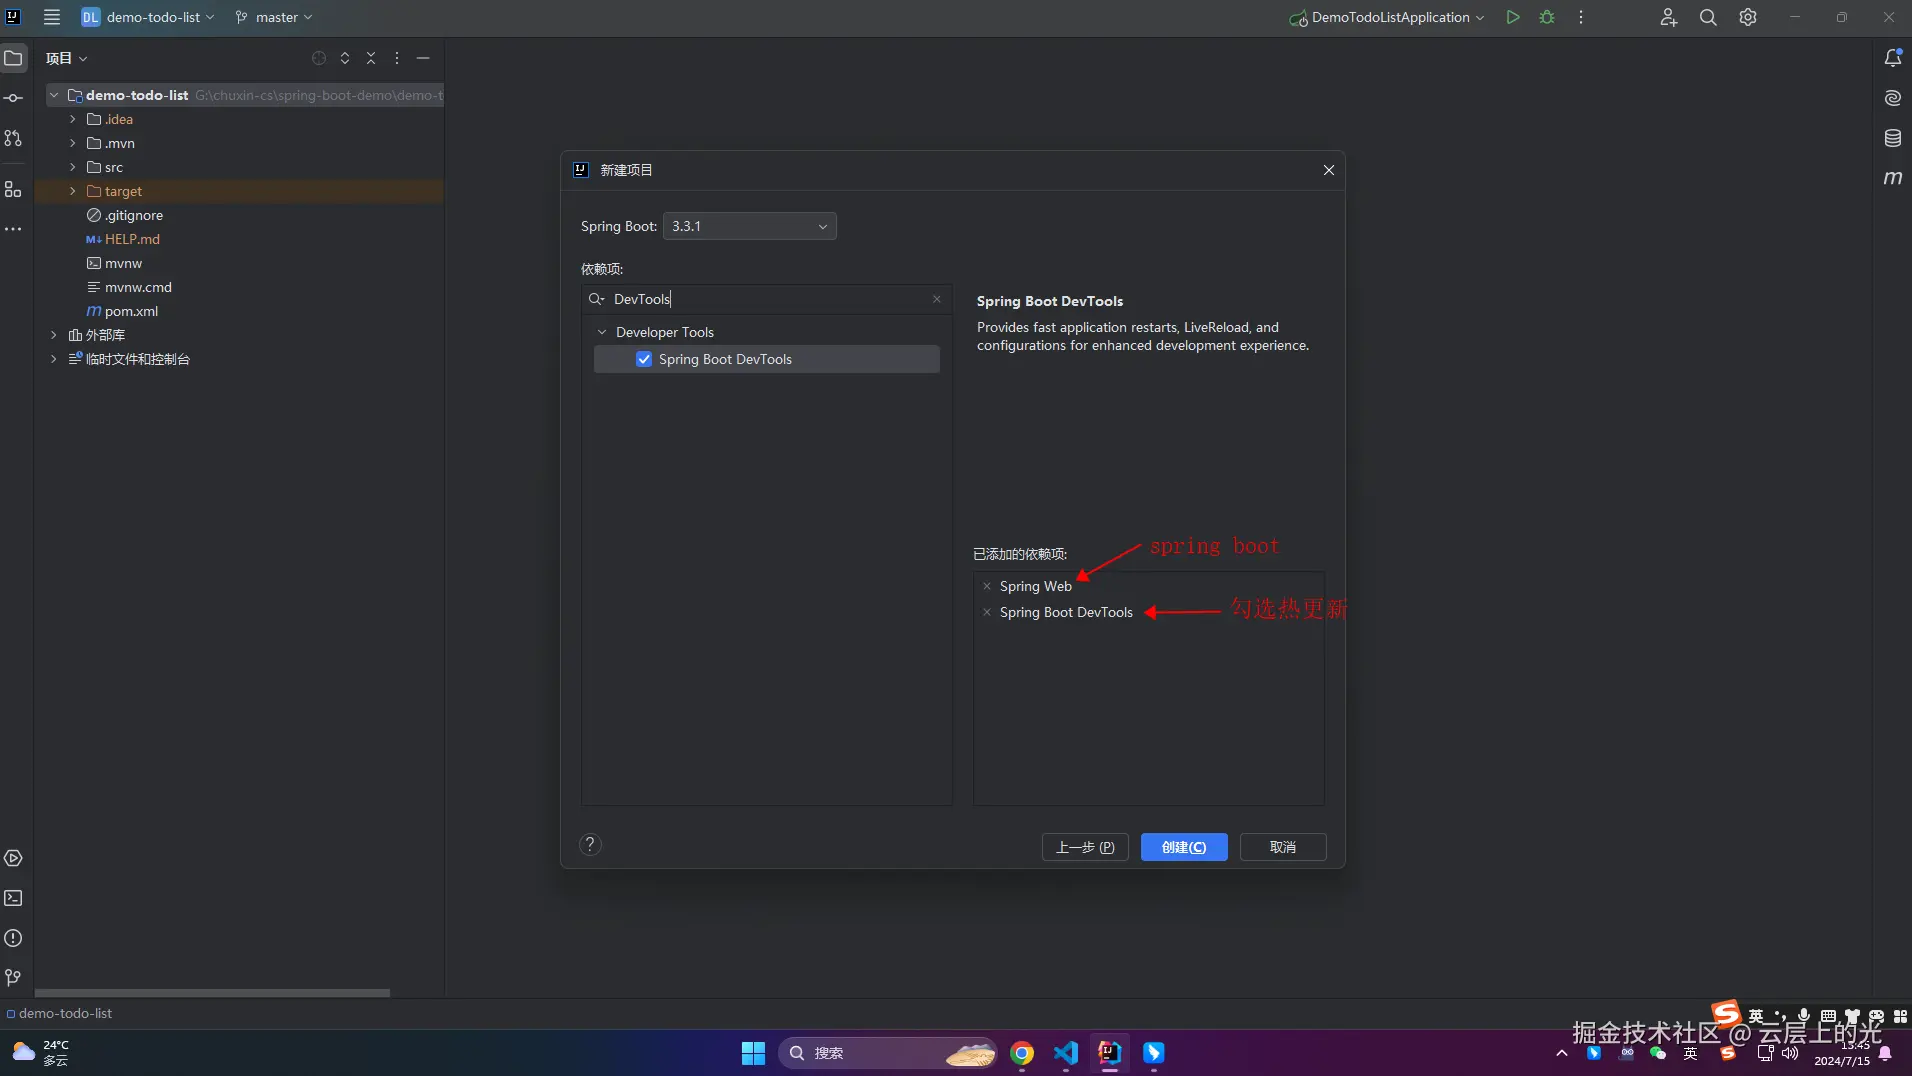Expand the .mvn folder
Screen dimensions: 1912x1076
(72, 143)
